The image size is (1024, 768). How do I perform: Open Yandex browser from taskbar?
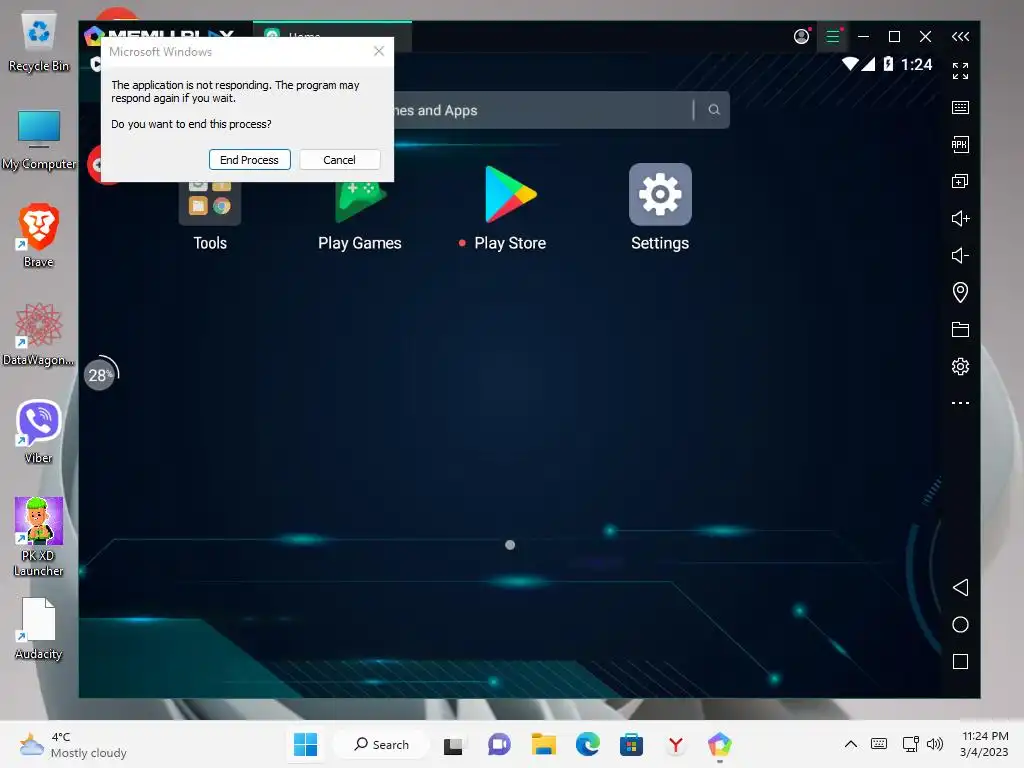pos(676,744)
